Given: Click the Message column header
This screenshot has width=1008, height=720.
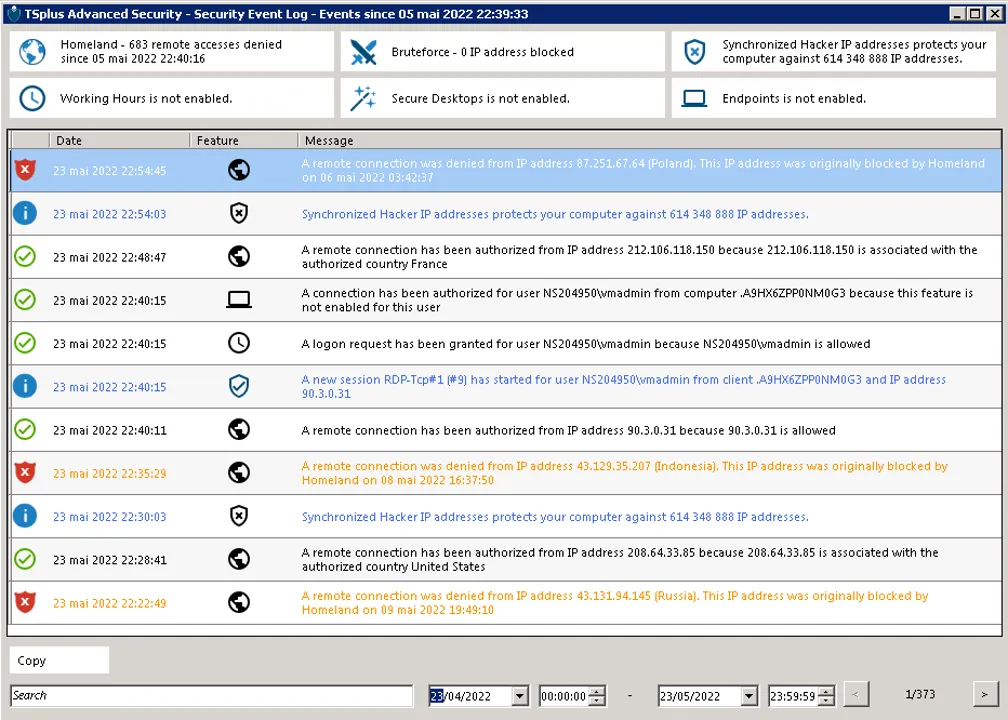Looking at the screenshot, I should 649,140.
